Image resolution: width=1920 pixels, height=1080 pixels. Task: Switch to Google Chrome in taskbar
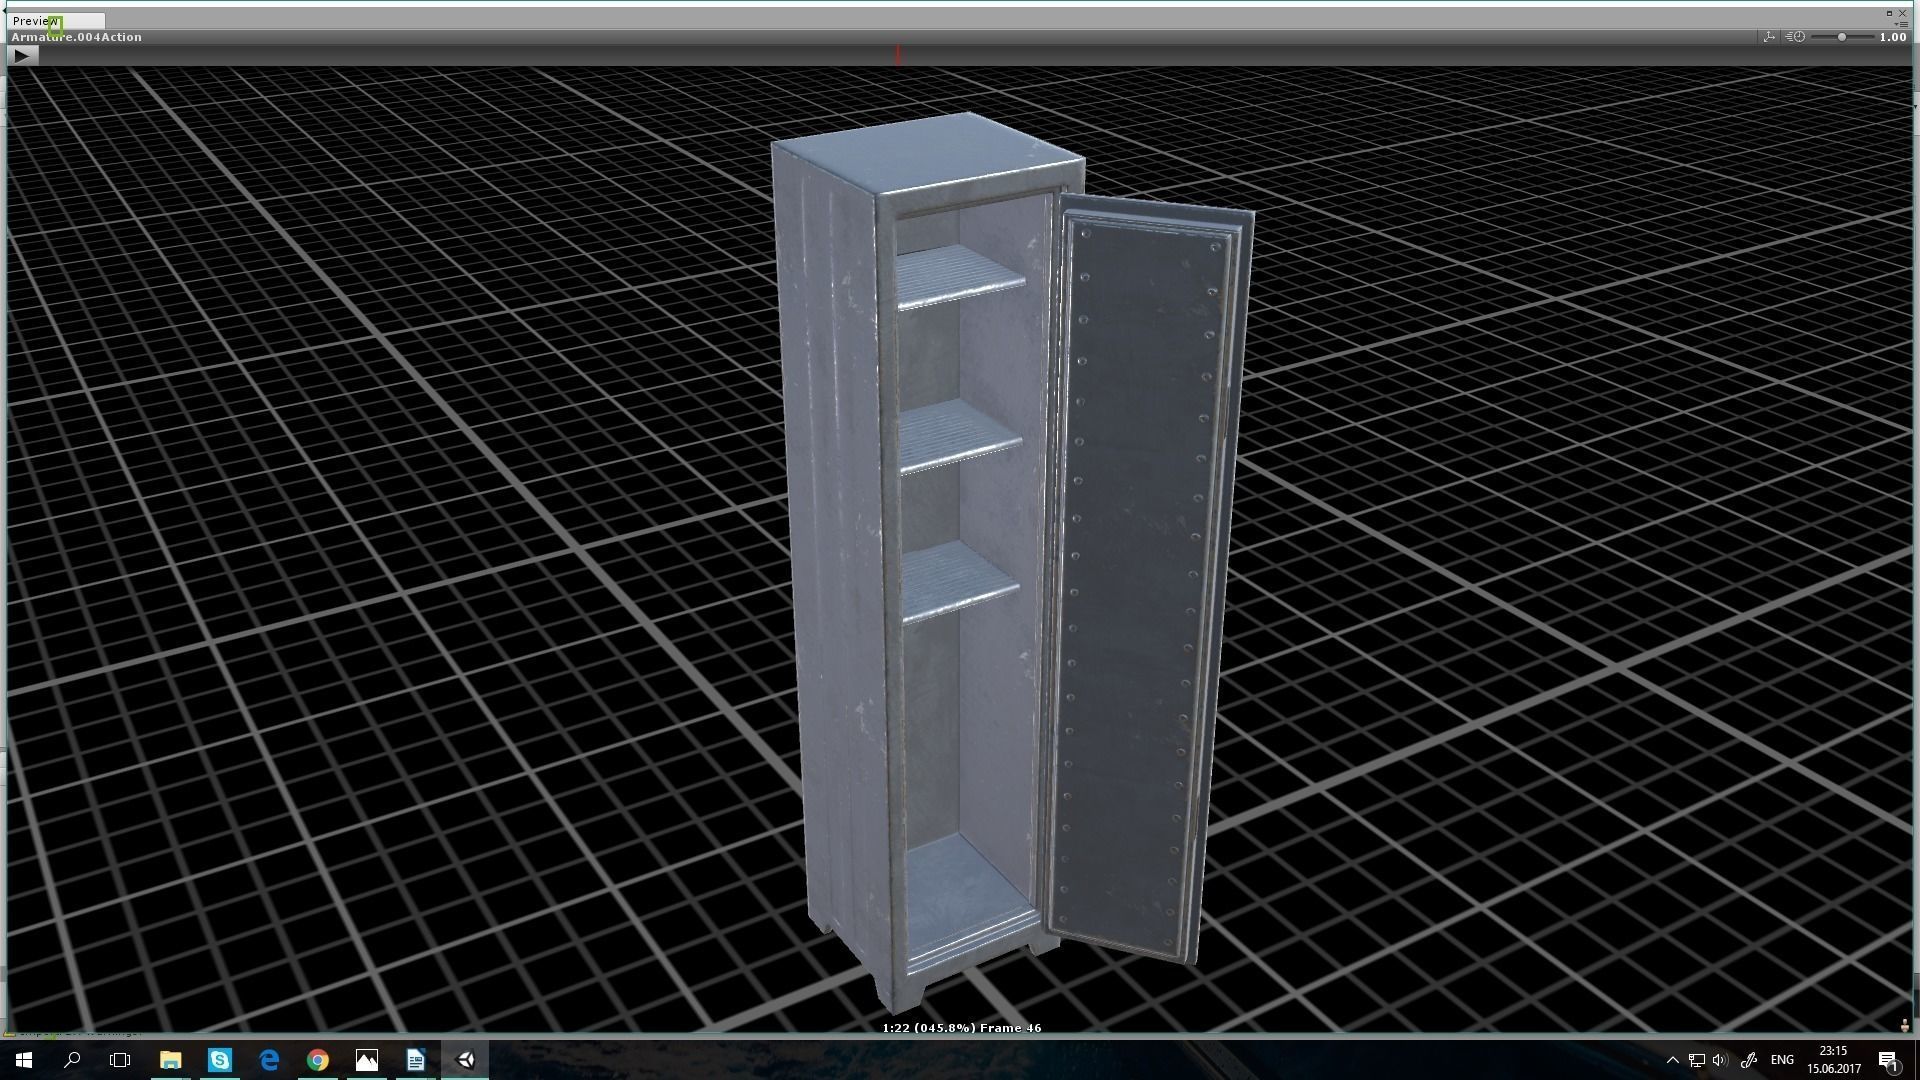[x=317, y=1060]
